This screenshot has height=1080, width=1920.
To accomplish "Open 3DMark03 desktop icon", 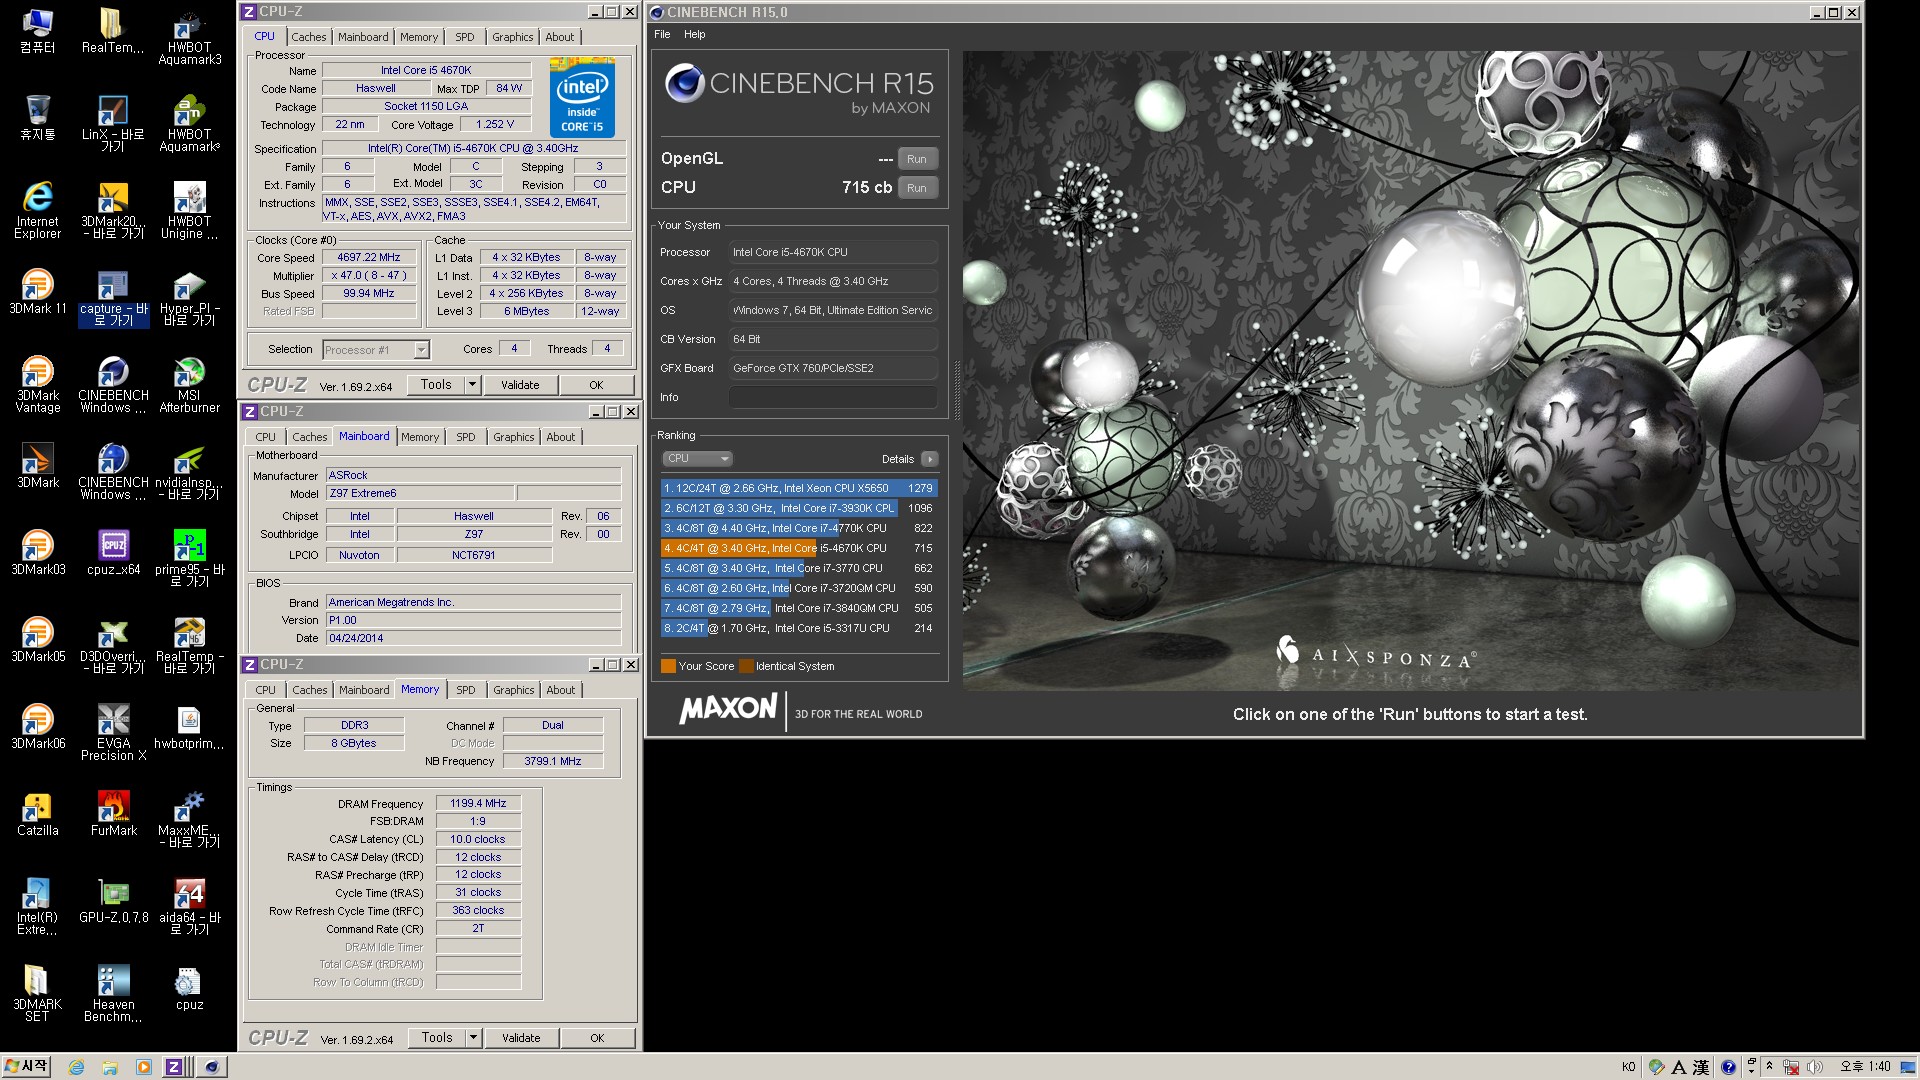I will point(38,553).
